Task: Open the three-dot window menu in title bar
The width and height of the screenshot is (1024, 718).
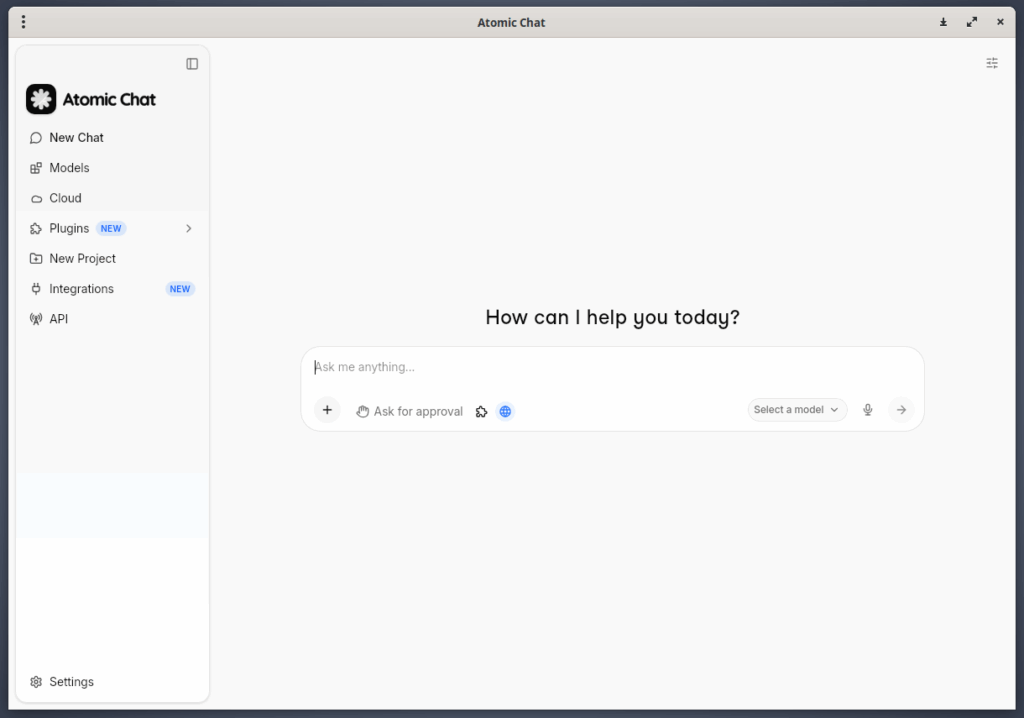Action: (24, 22)
